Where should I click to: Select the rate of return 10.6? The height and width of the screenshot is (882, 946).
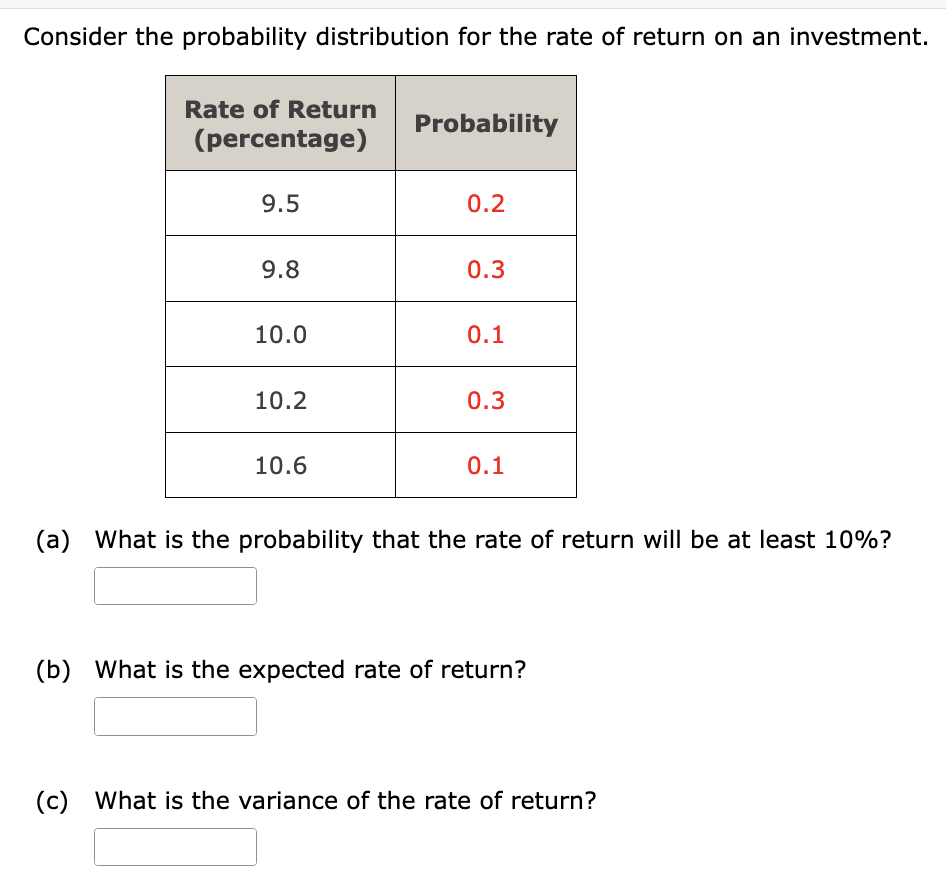pos(279,464)
